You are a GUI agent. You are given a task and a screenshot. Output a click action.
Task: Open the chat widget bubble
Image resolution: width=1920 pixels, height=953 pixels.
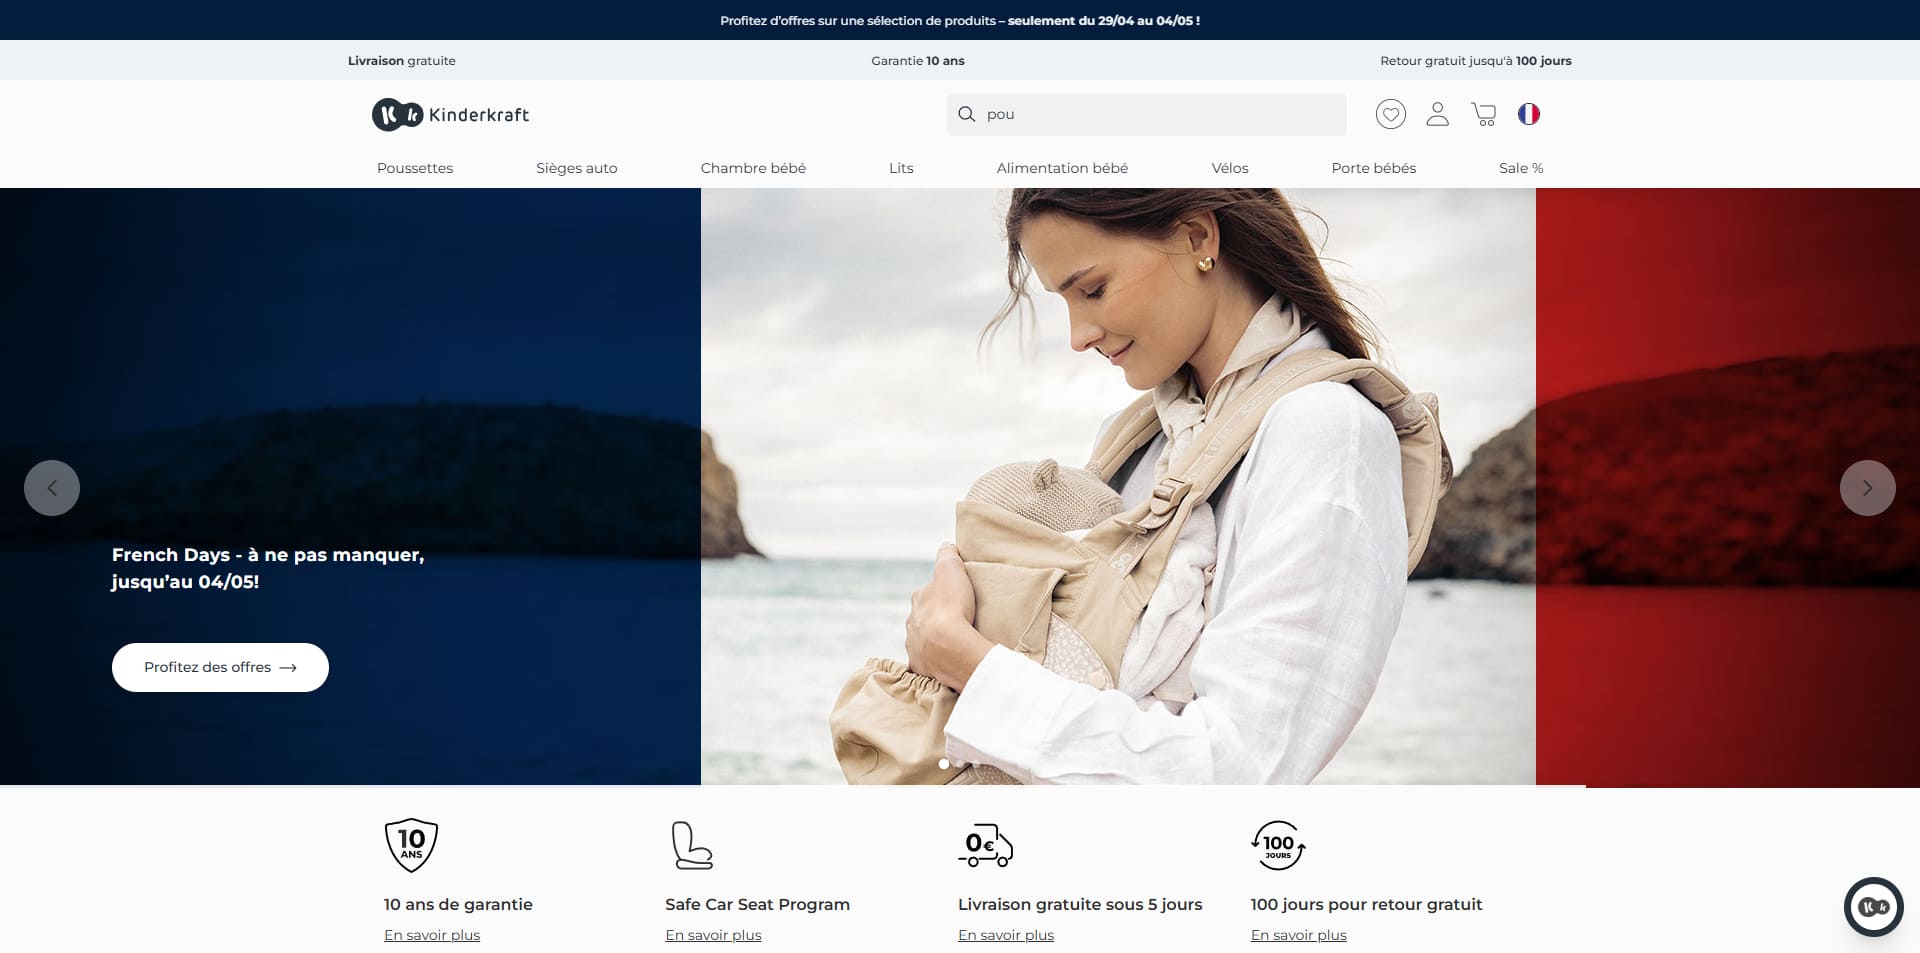[x=1873, y=907]
